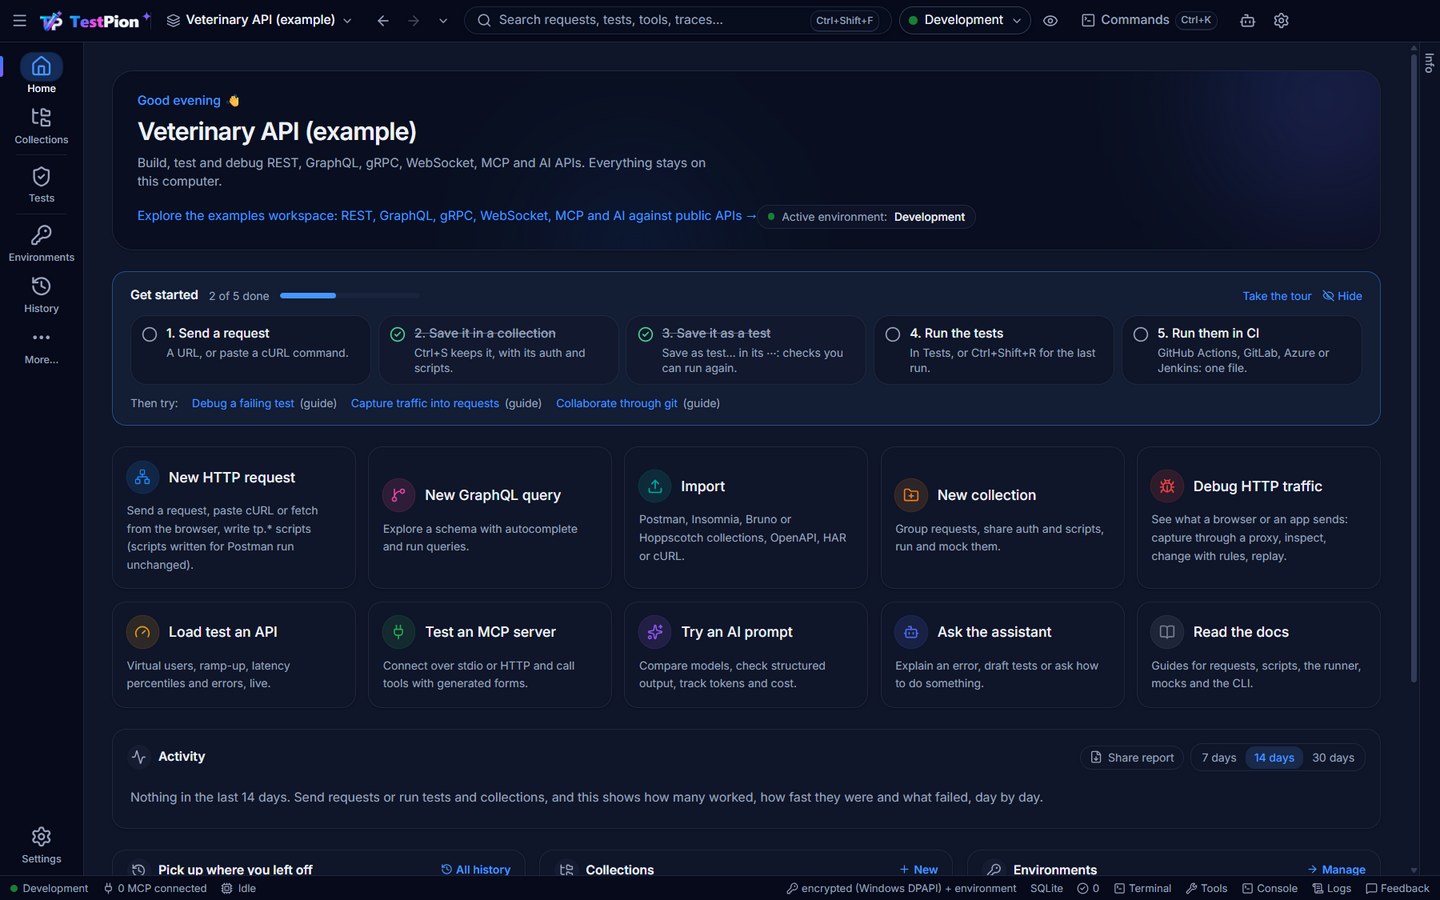Check off step 4 Run the tests

tap(893, 334)
